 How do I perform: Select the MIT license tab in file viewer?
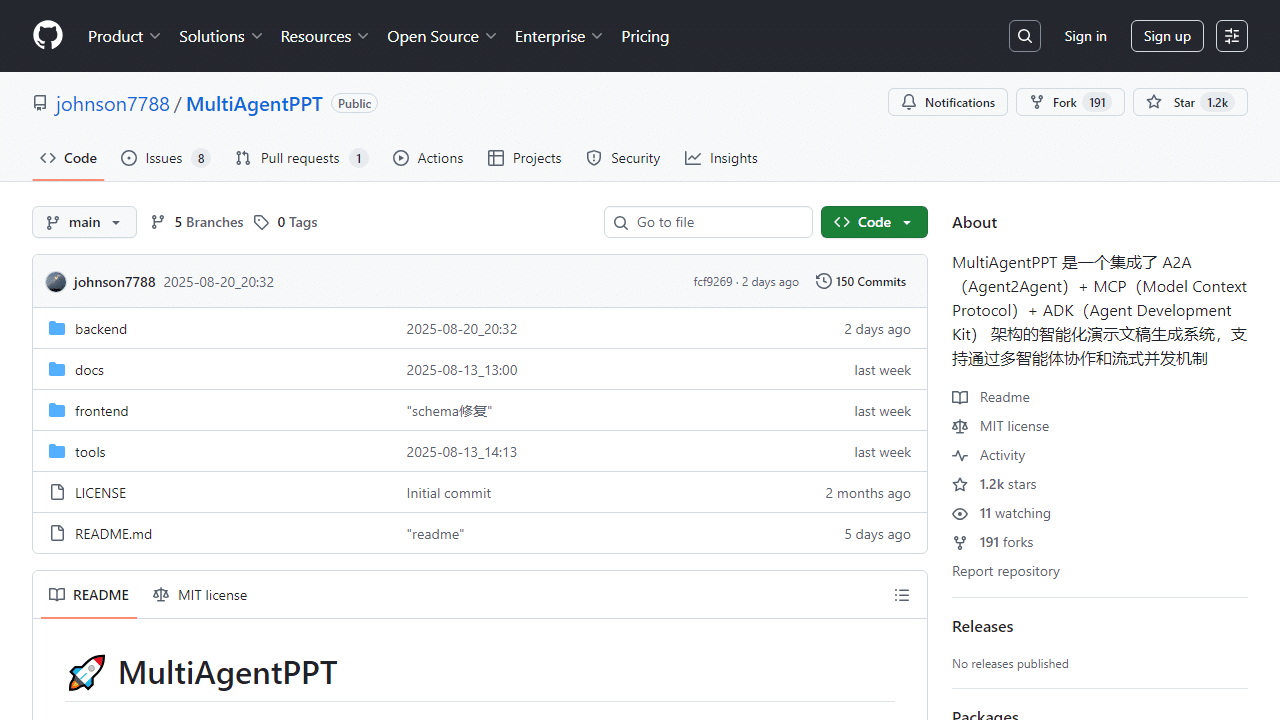[x=200, y=595]
